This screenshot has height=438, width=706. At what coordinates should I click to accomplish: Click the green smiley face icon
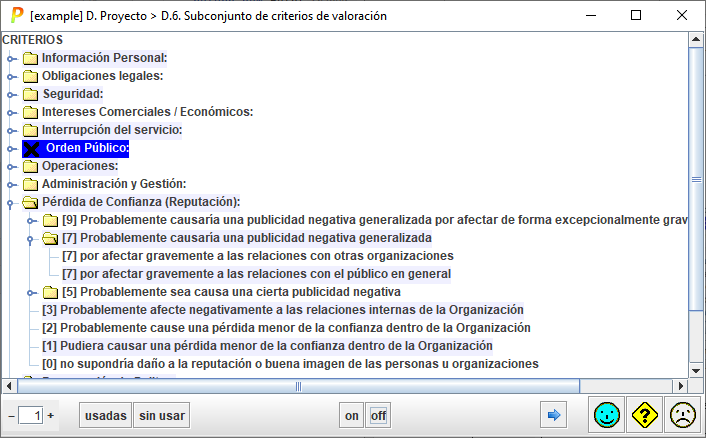click(604, 415)
